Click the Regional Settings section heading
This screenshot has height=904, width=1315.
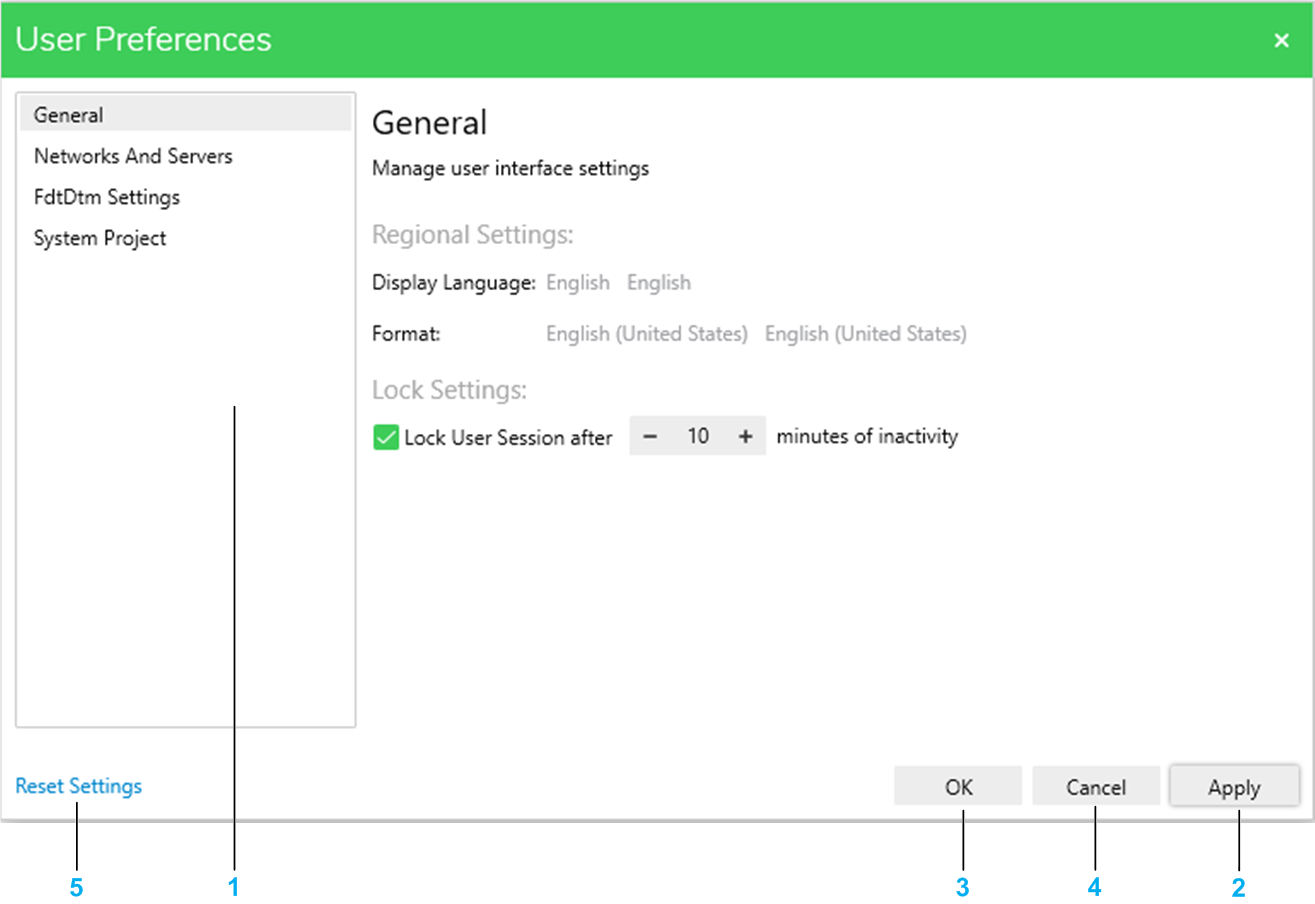[472, 235]
